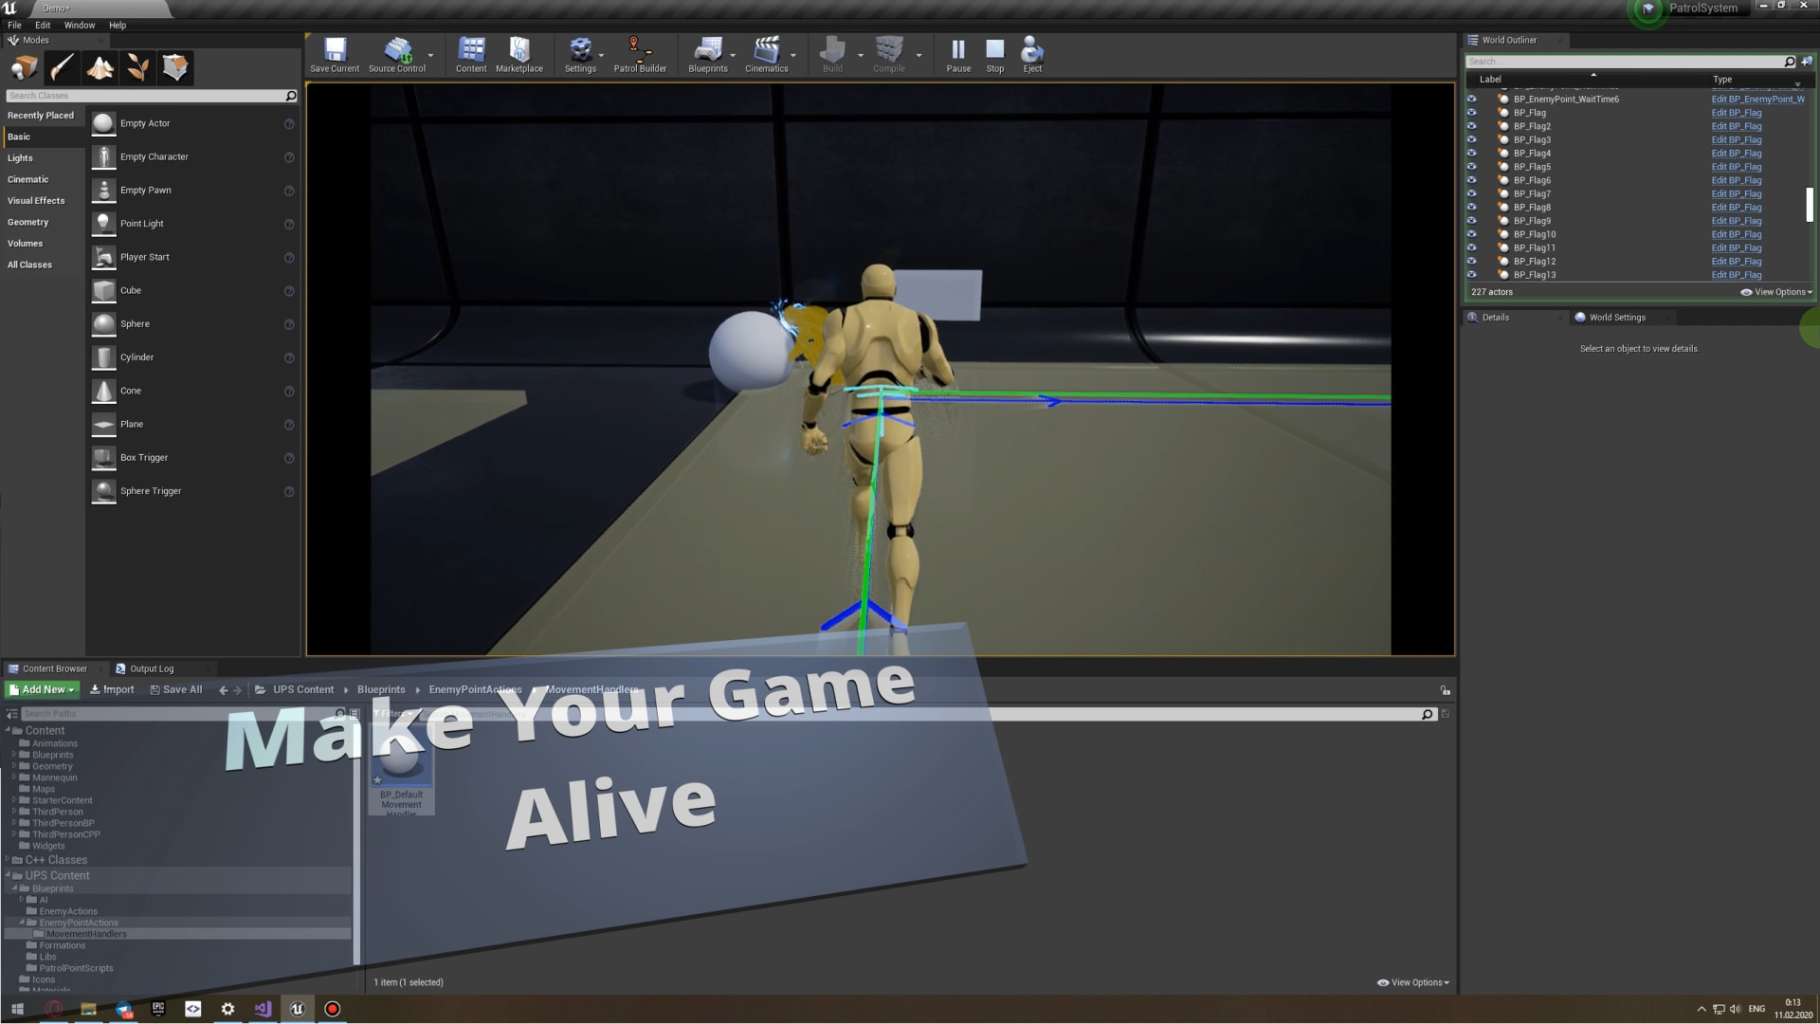Open the Window menu
Viewport: 1820px width, 1024px height.
pos(79,25)
